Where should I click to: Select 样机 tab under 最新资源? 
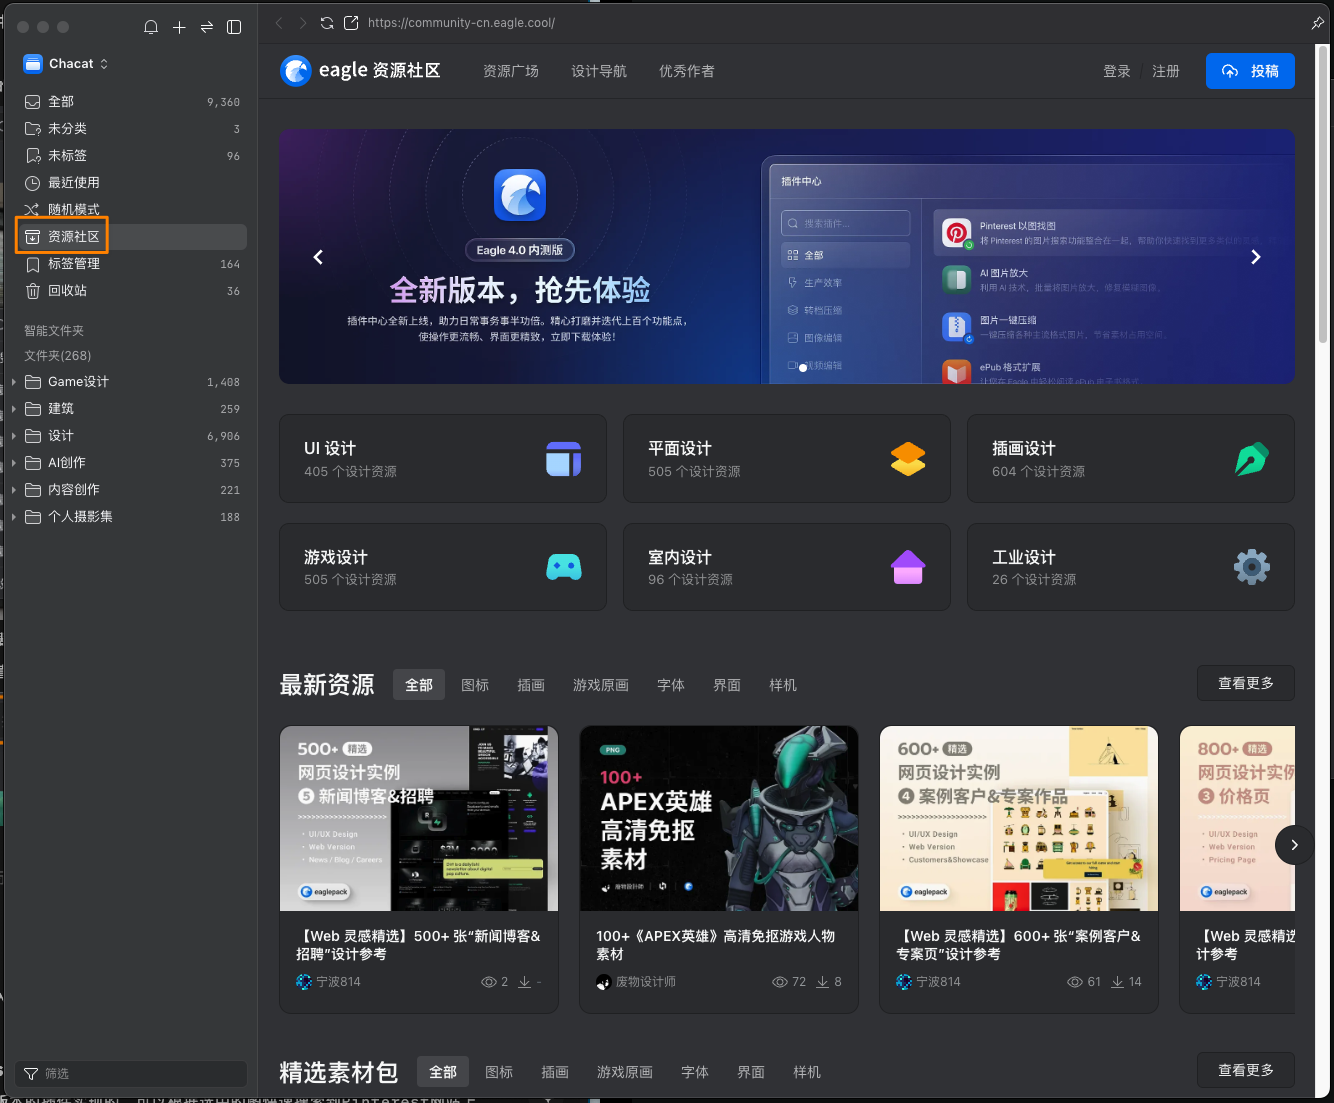[x=783, y=685]
